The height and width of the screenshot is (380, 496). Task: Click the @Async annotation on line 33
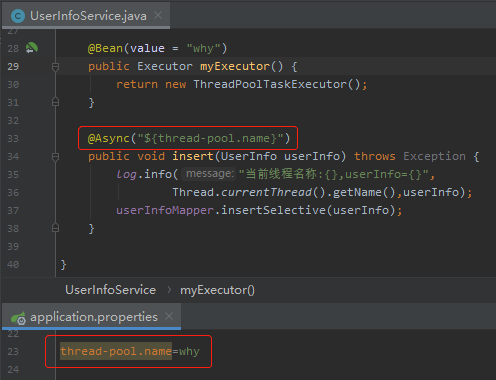tap(108, 138)
